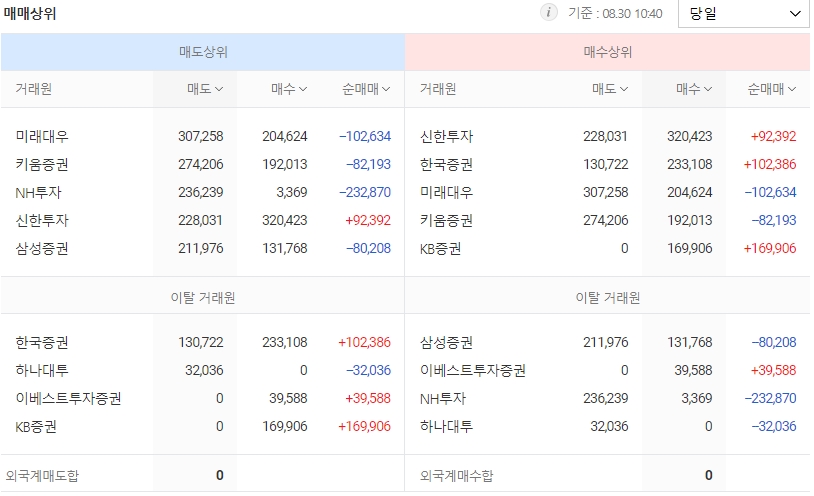
Task: Select 미래대우 in the 매도상위 list
Action: (x=42, y=136)
